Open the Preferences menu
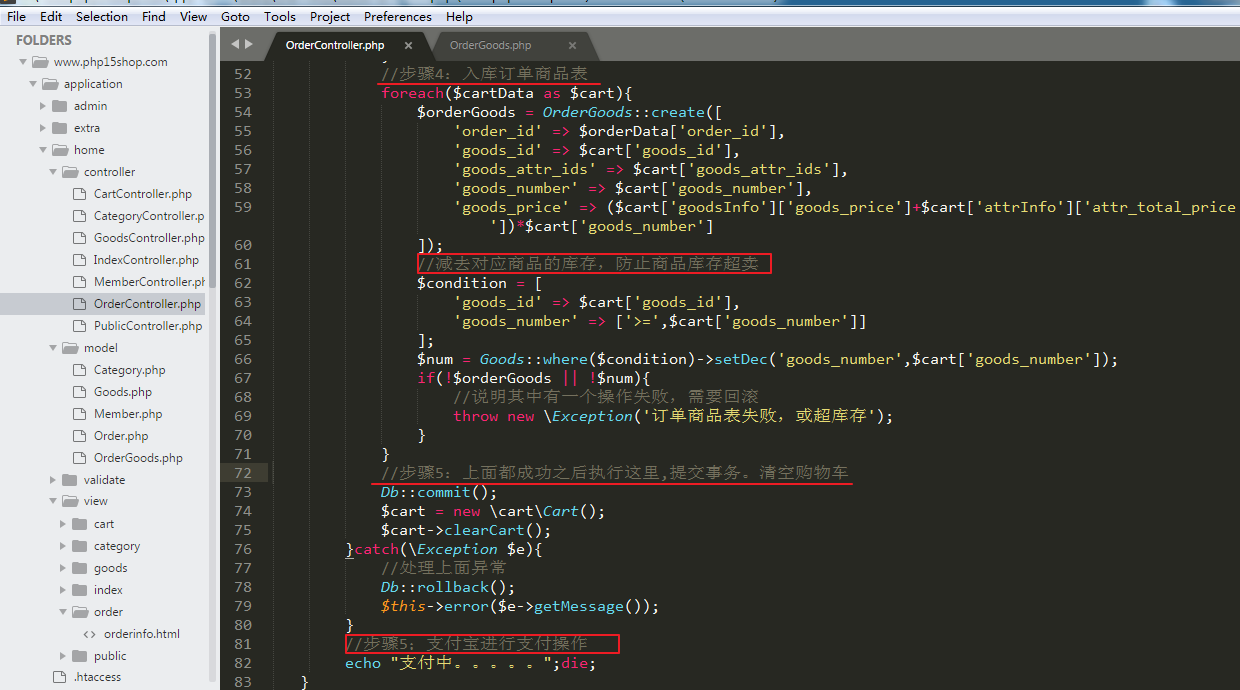 [x=397, y=17]
